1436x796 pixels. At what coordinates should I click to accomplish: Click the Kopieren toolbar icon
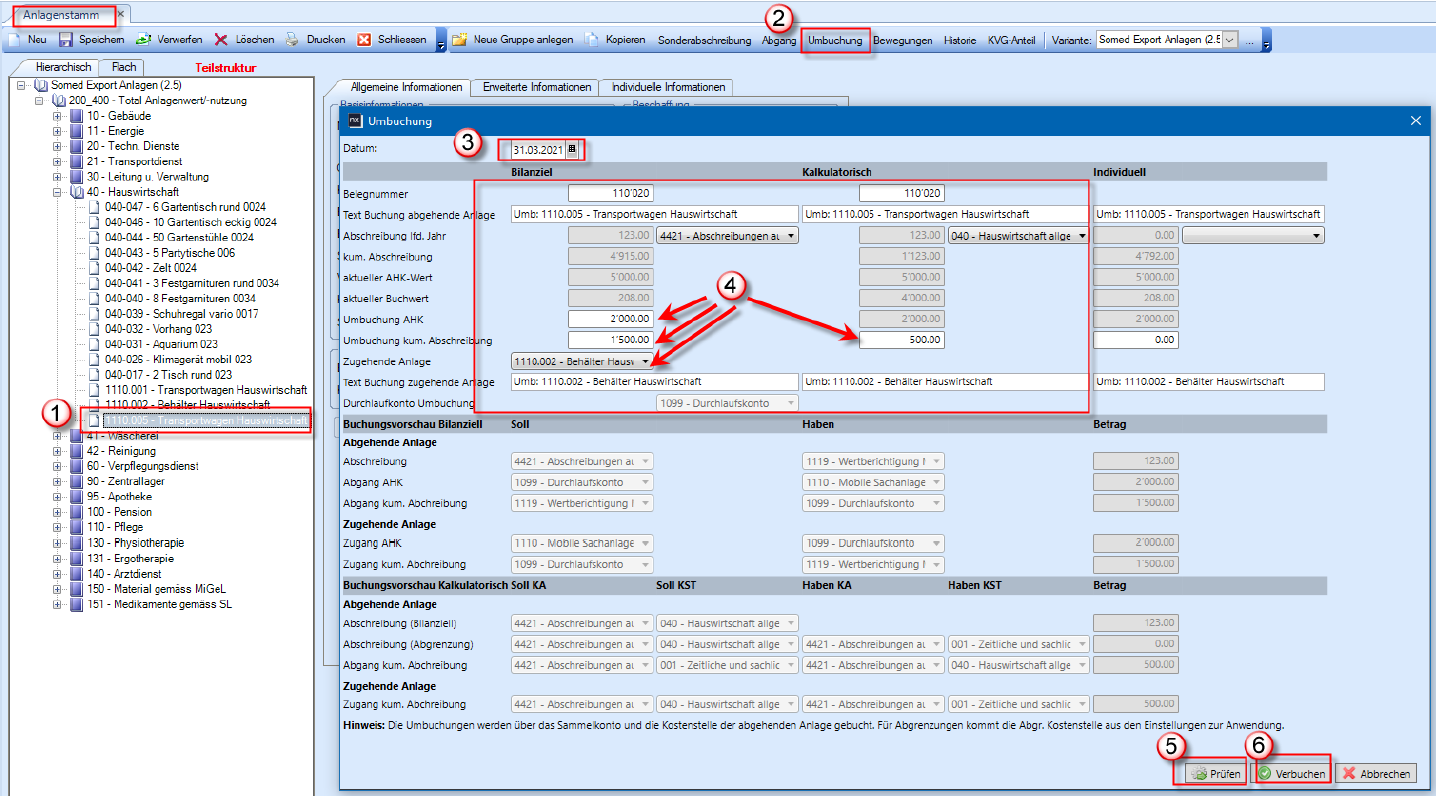[x=592, y=40]
